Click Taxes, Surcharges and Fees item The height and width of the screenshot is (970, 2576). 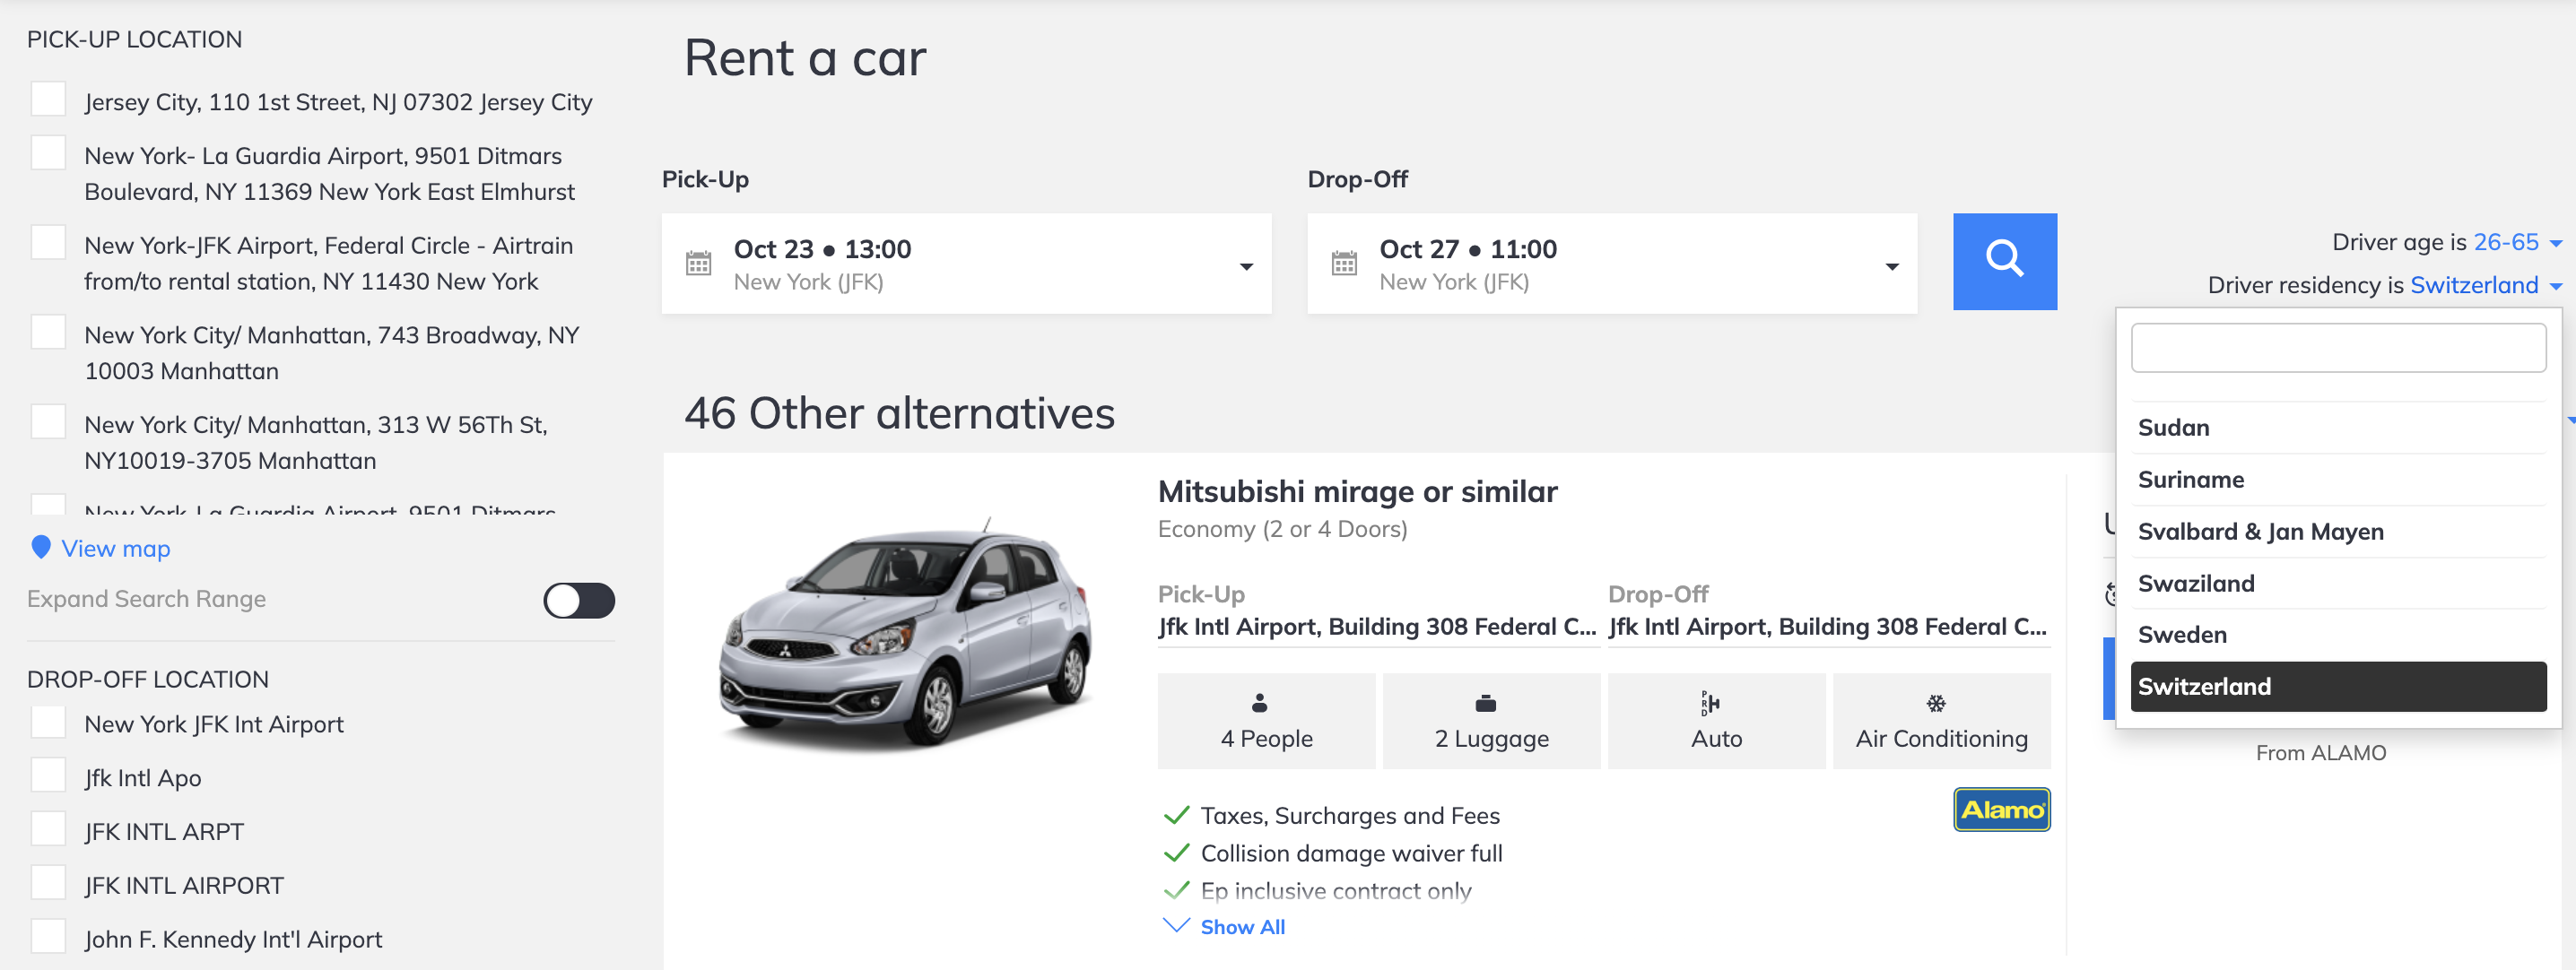click(x=1350, y=816)
